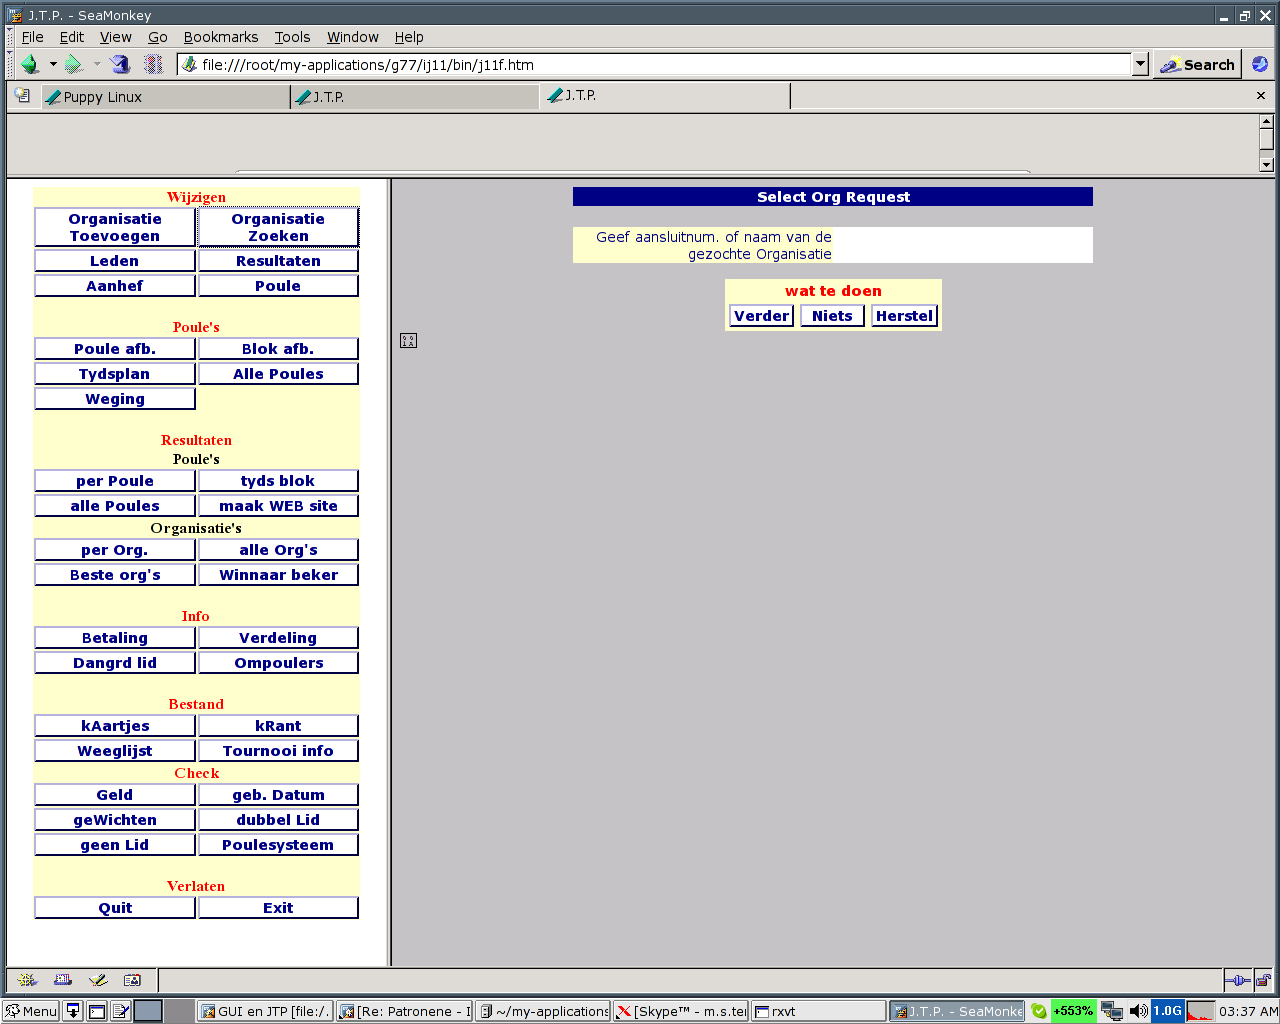Open the URL bar history dropdown
1280x1024 pixels.
(1140, 64)
